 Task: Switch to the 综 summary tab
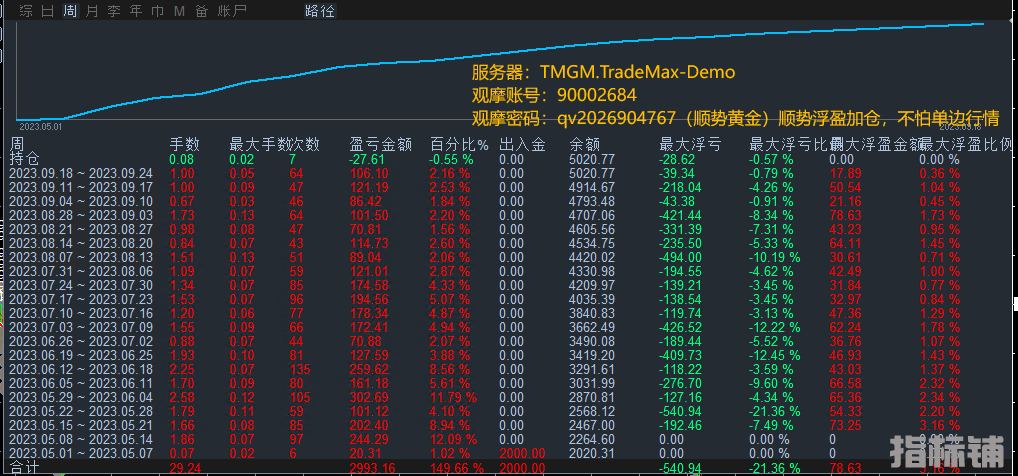26,10
